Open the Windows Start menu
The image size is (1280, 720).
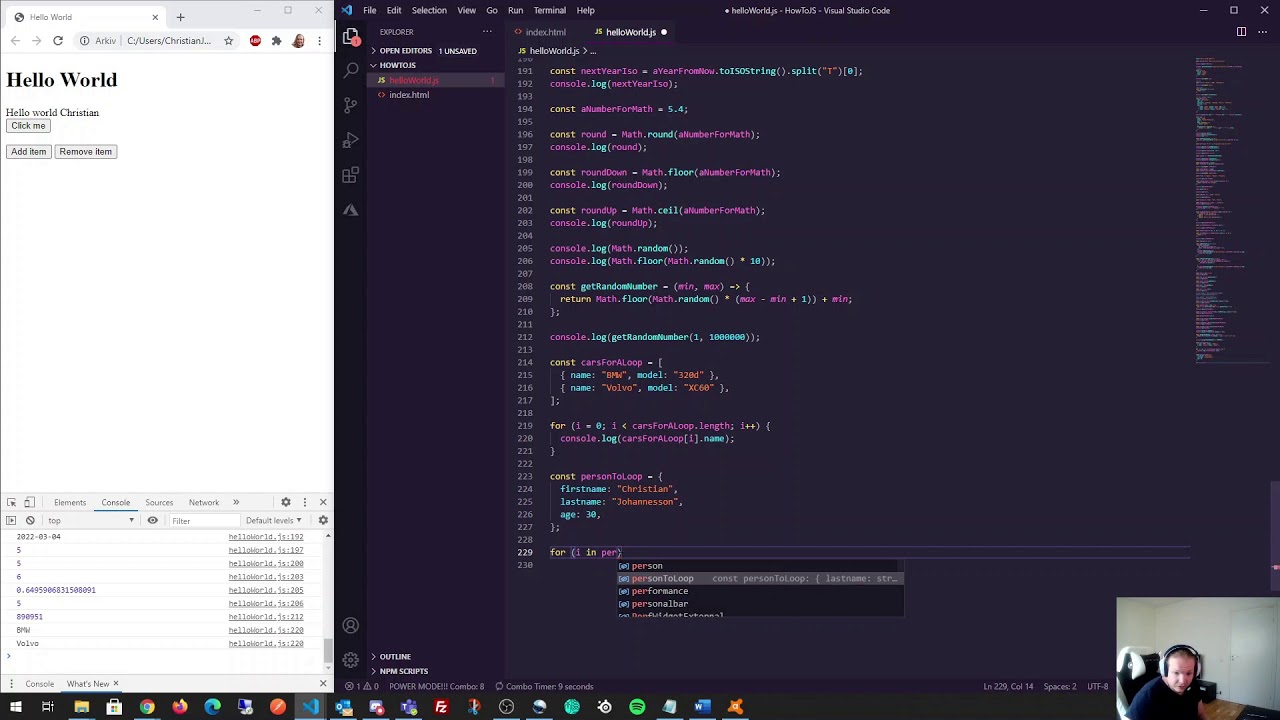(x=15, y=707)
